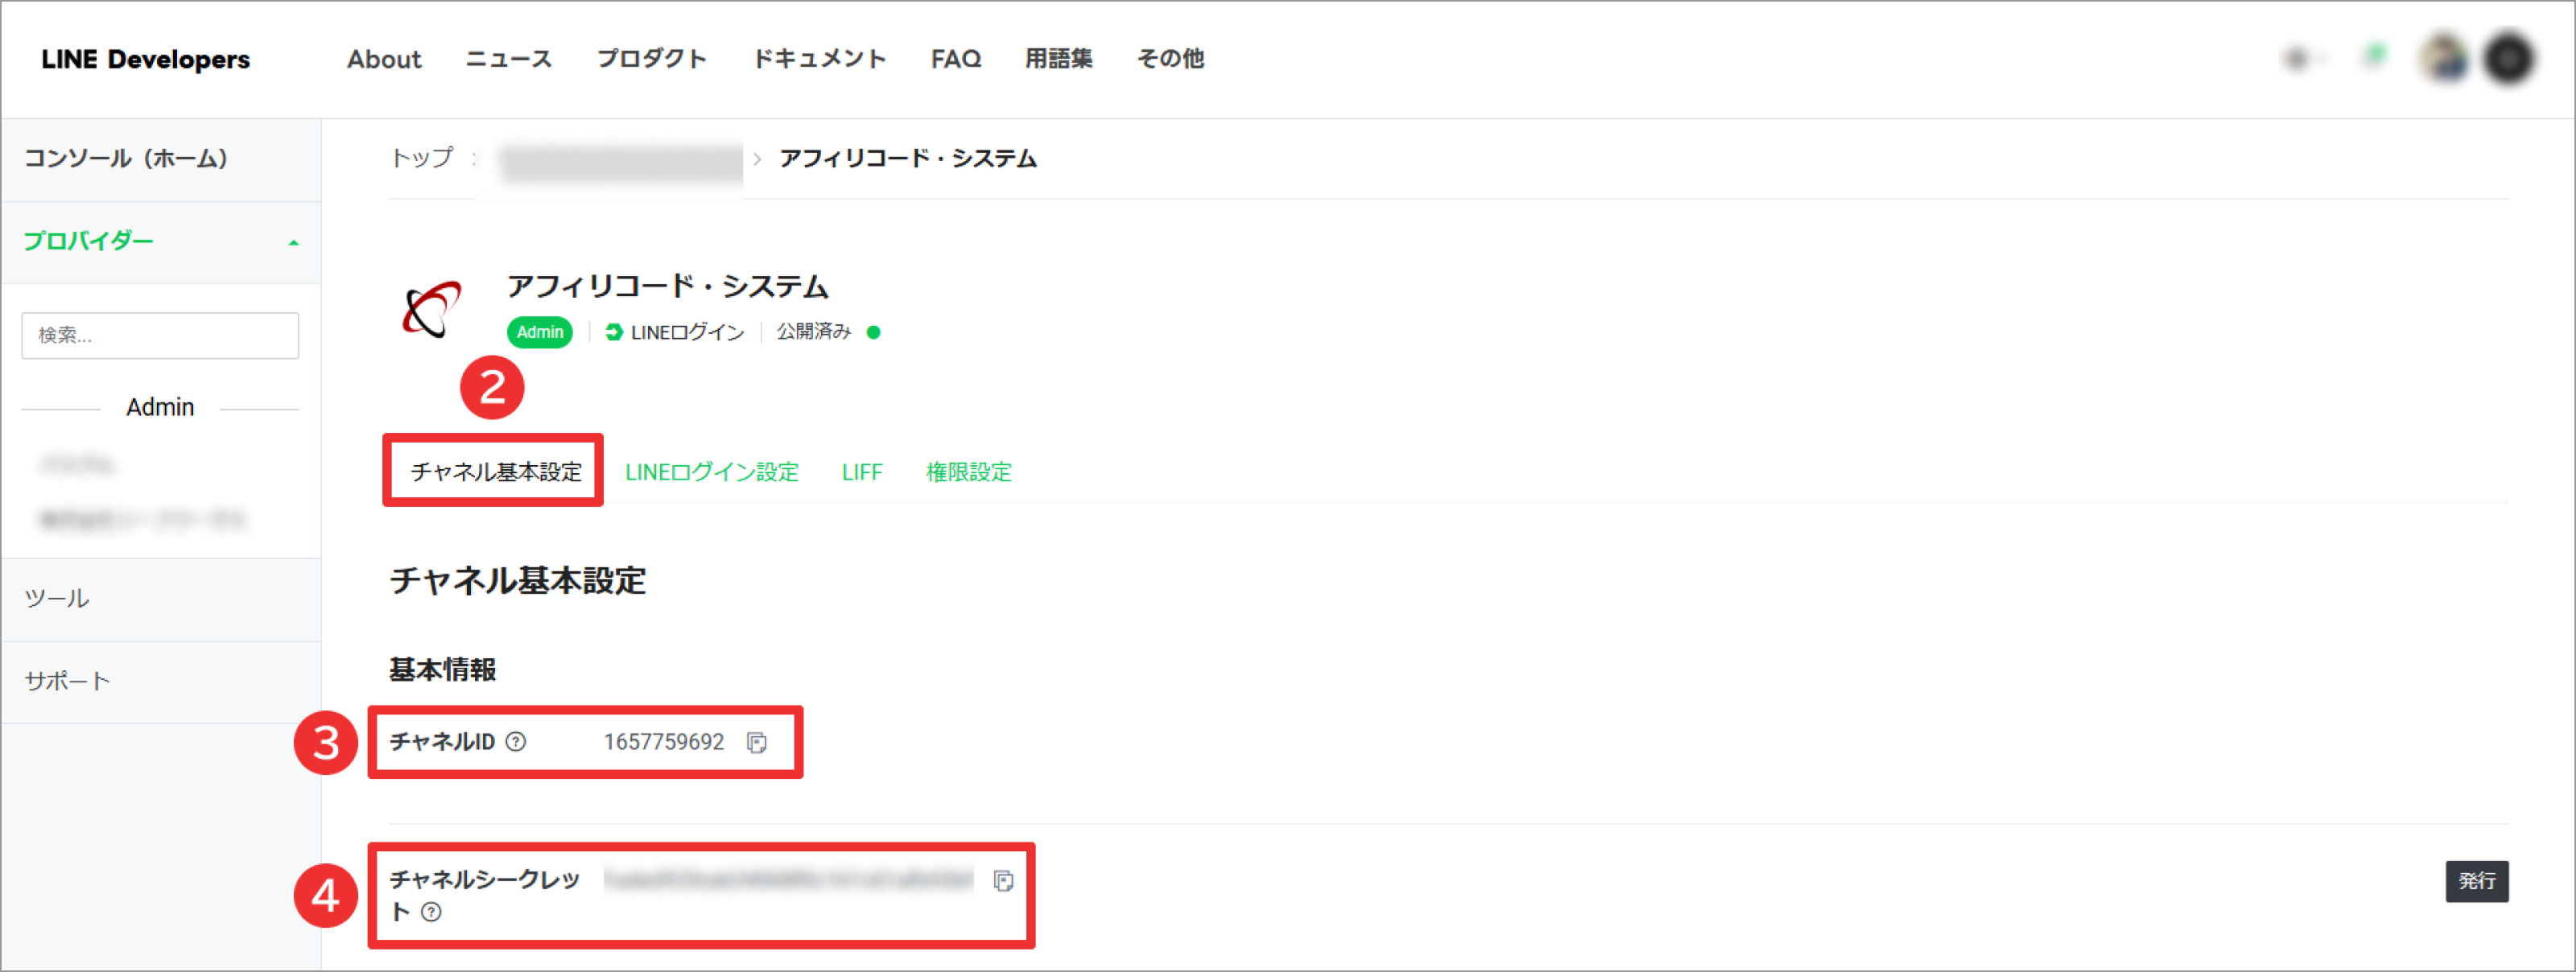
Task: Open the その他 menu
Action: coord(1170,59)
